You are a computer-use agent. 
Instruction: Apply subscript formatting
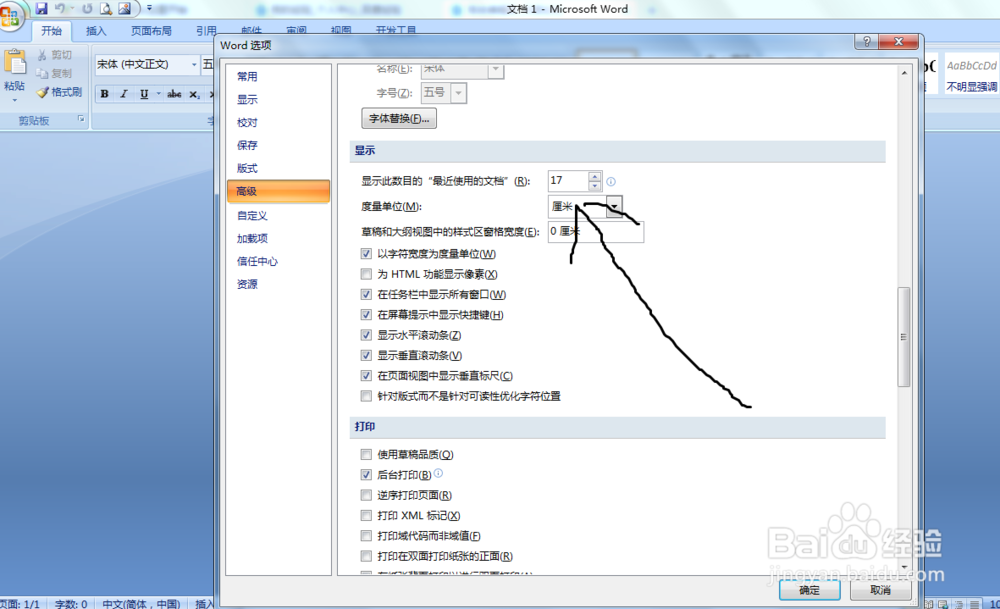(x=195, y=94)
